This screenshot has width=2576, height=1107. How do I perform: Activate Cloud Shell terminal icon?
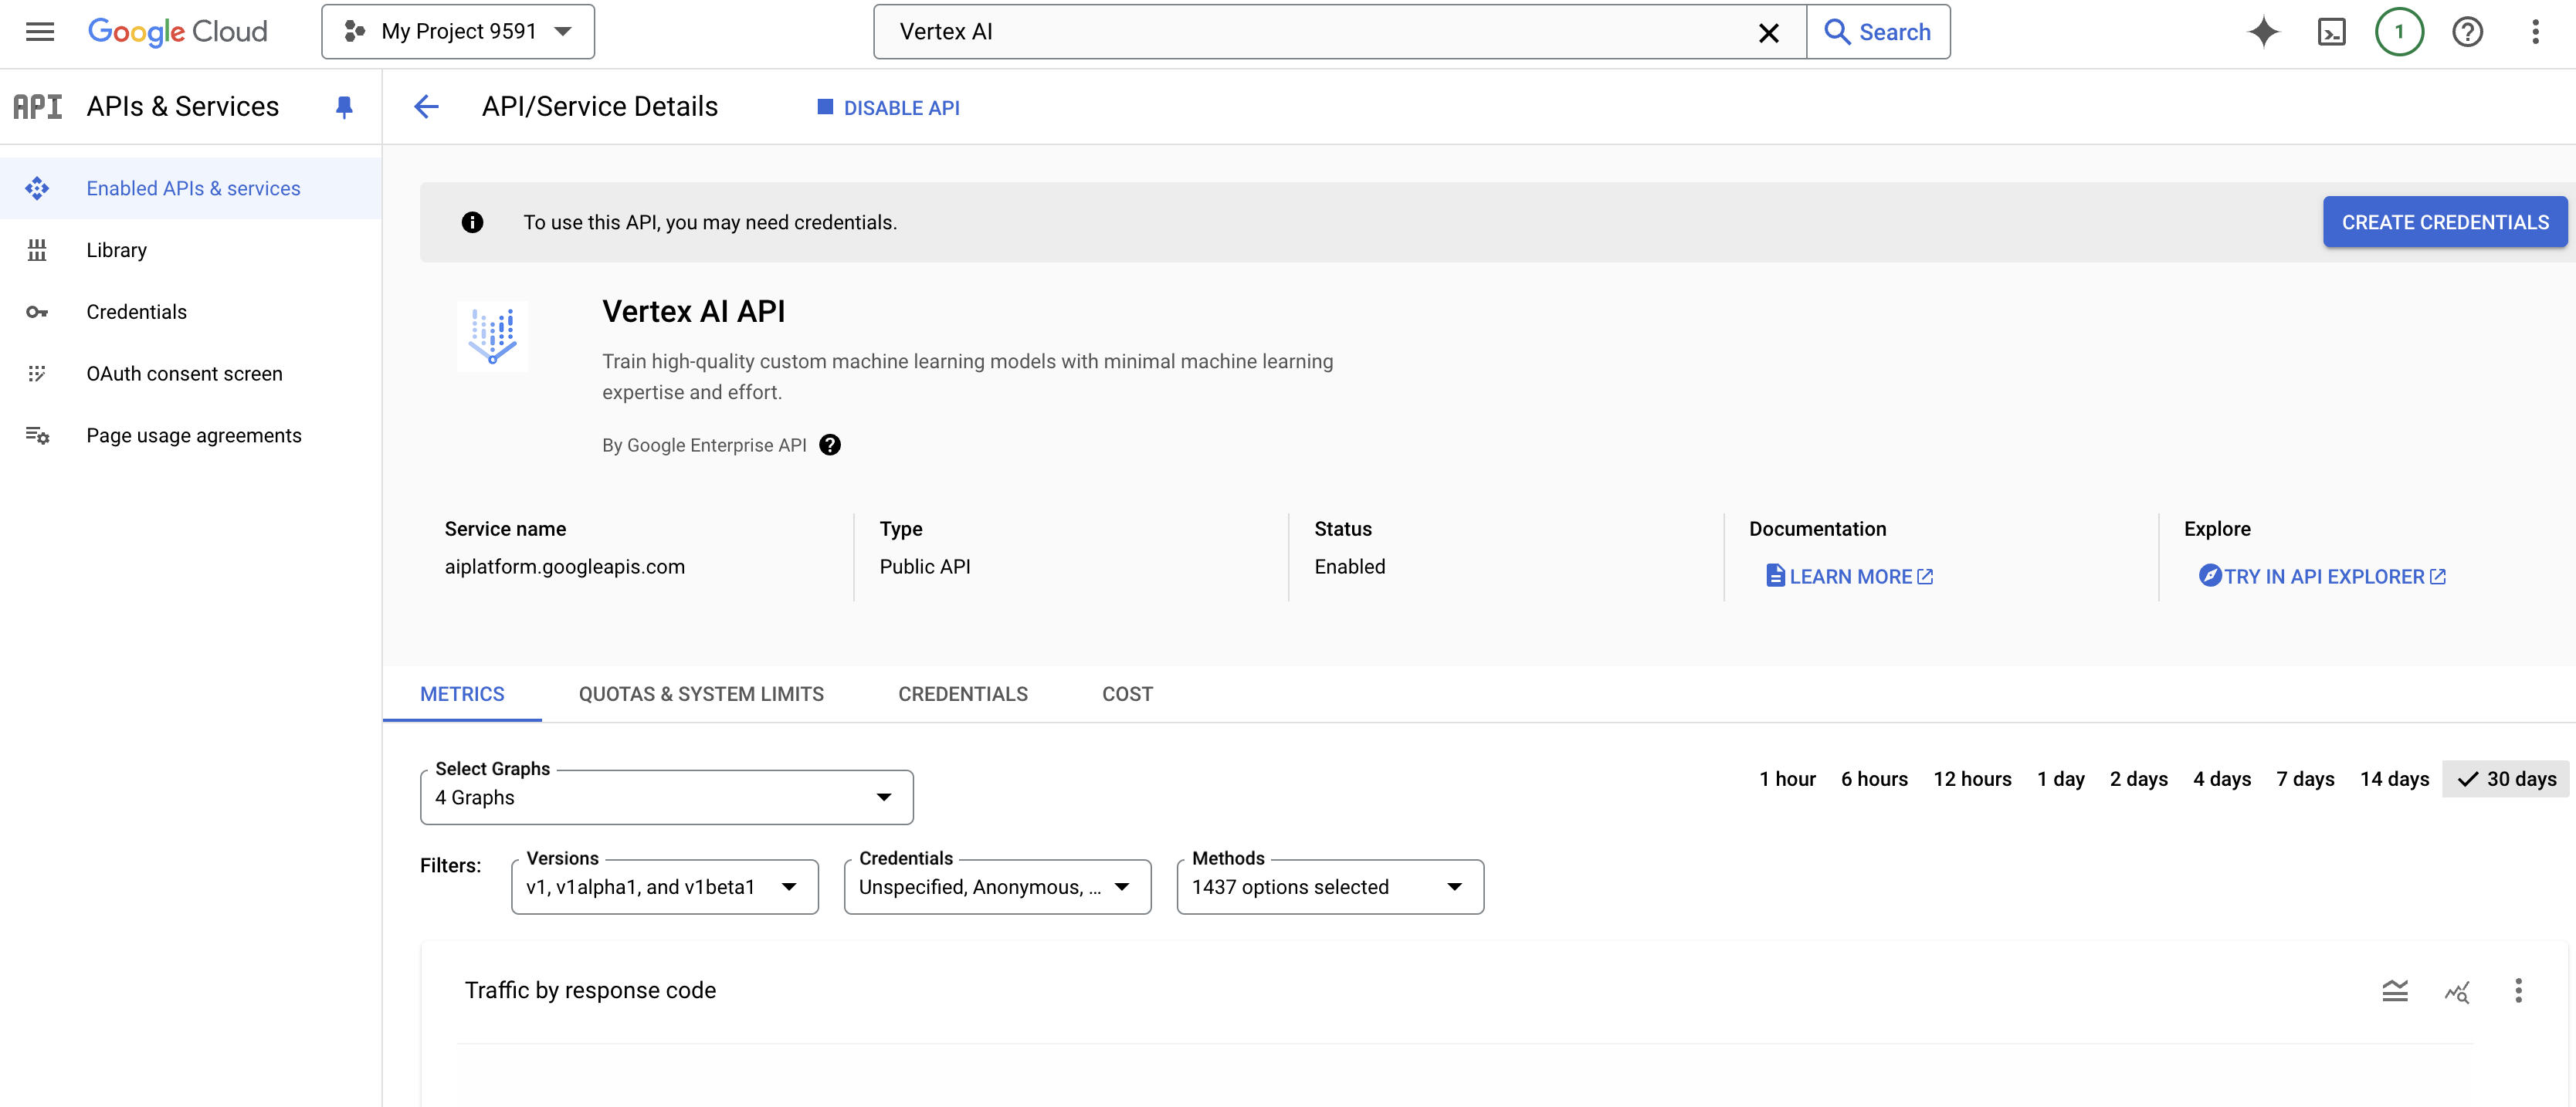click(2331, 32)
